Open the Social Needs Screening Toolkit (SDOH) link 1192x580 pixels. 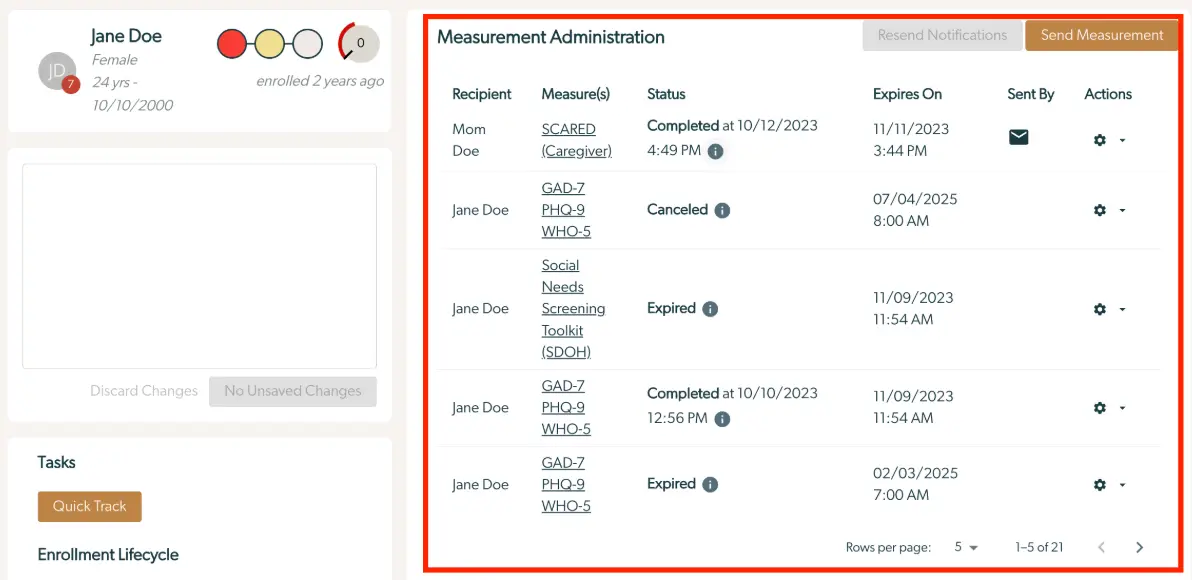click(573, 308)
